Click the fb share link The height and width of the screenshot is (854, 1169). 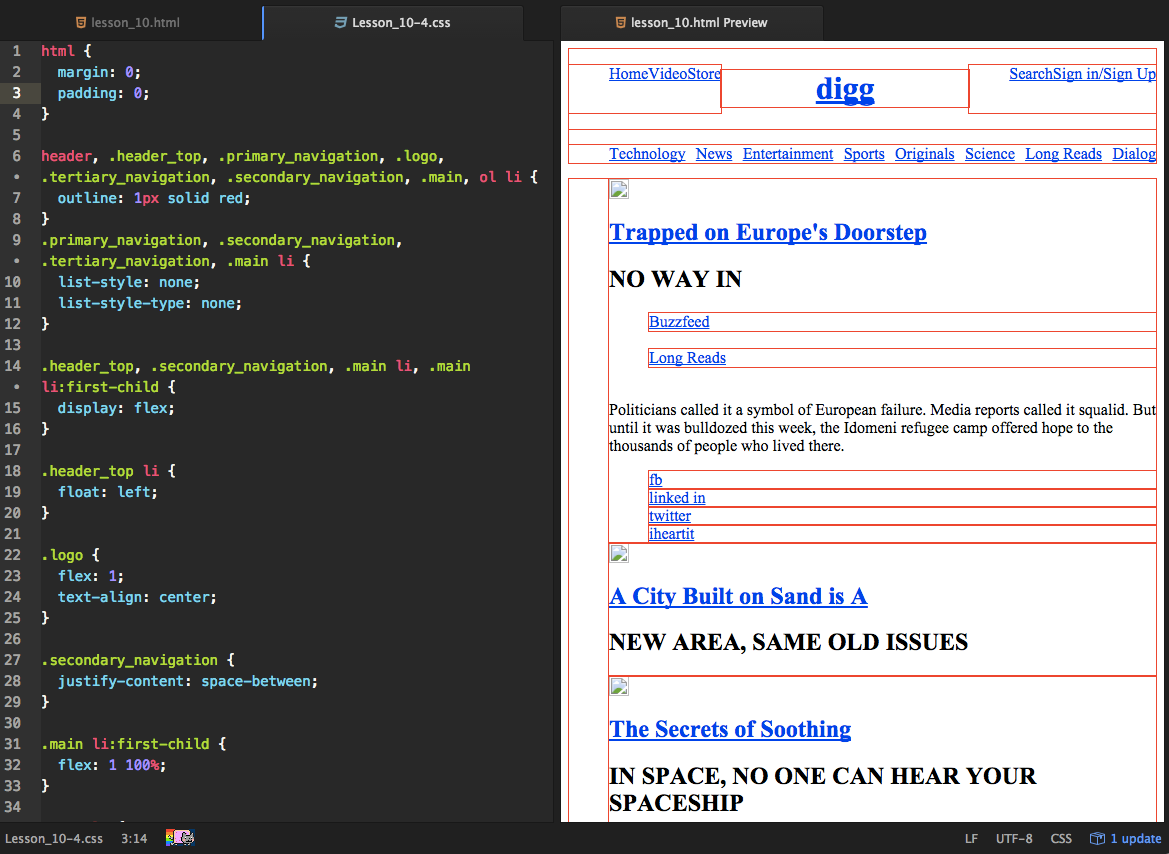pos(655,480)
